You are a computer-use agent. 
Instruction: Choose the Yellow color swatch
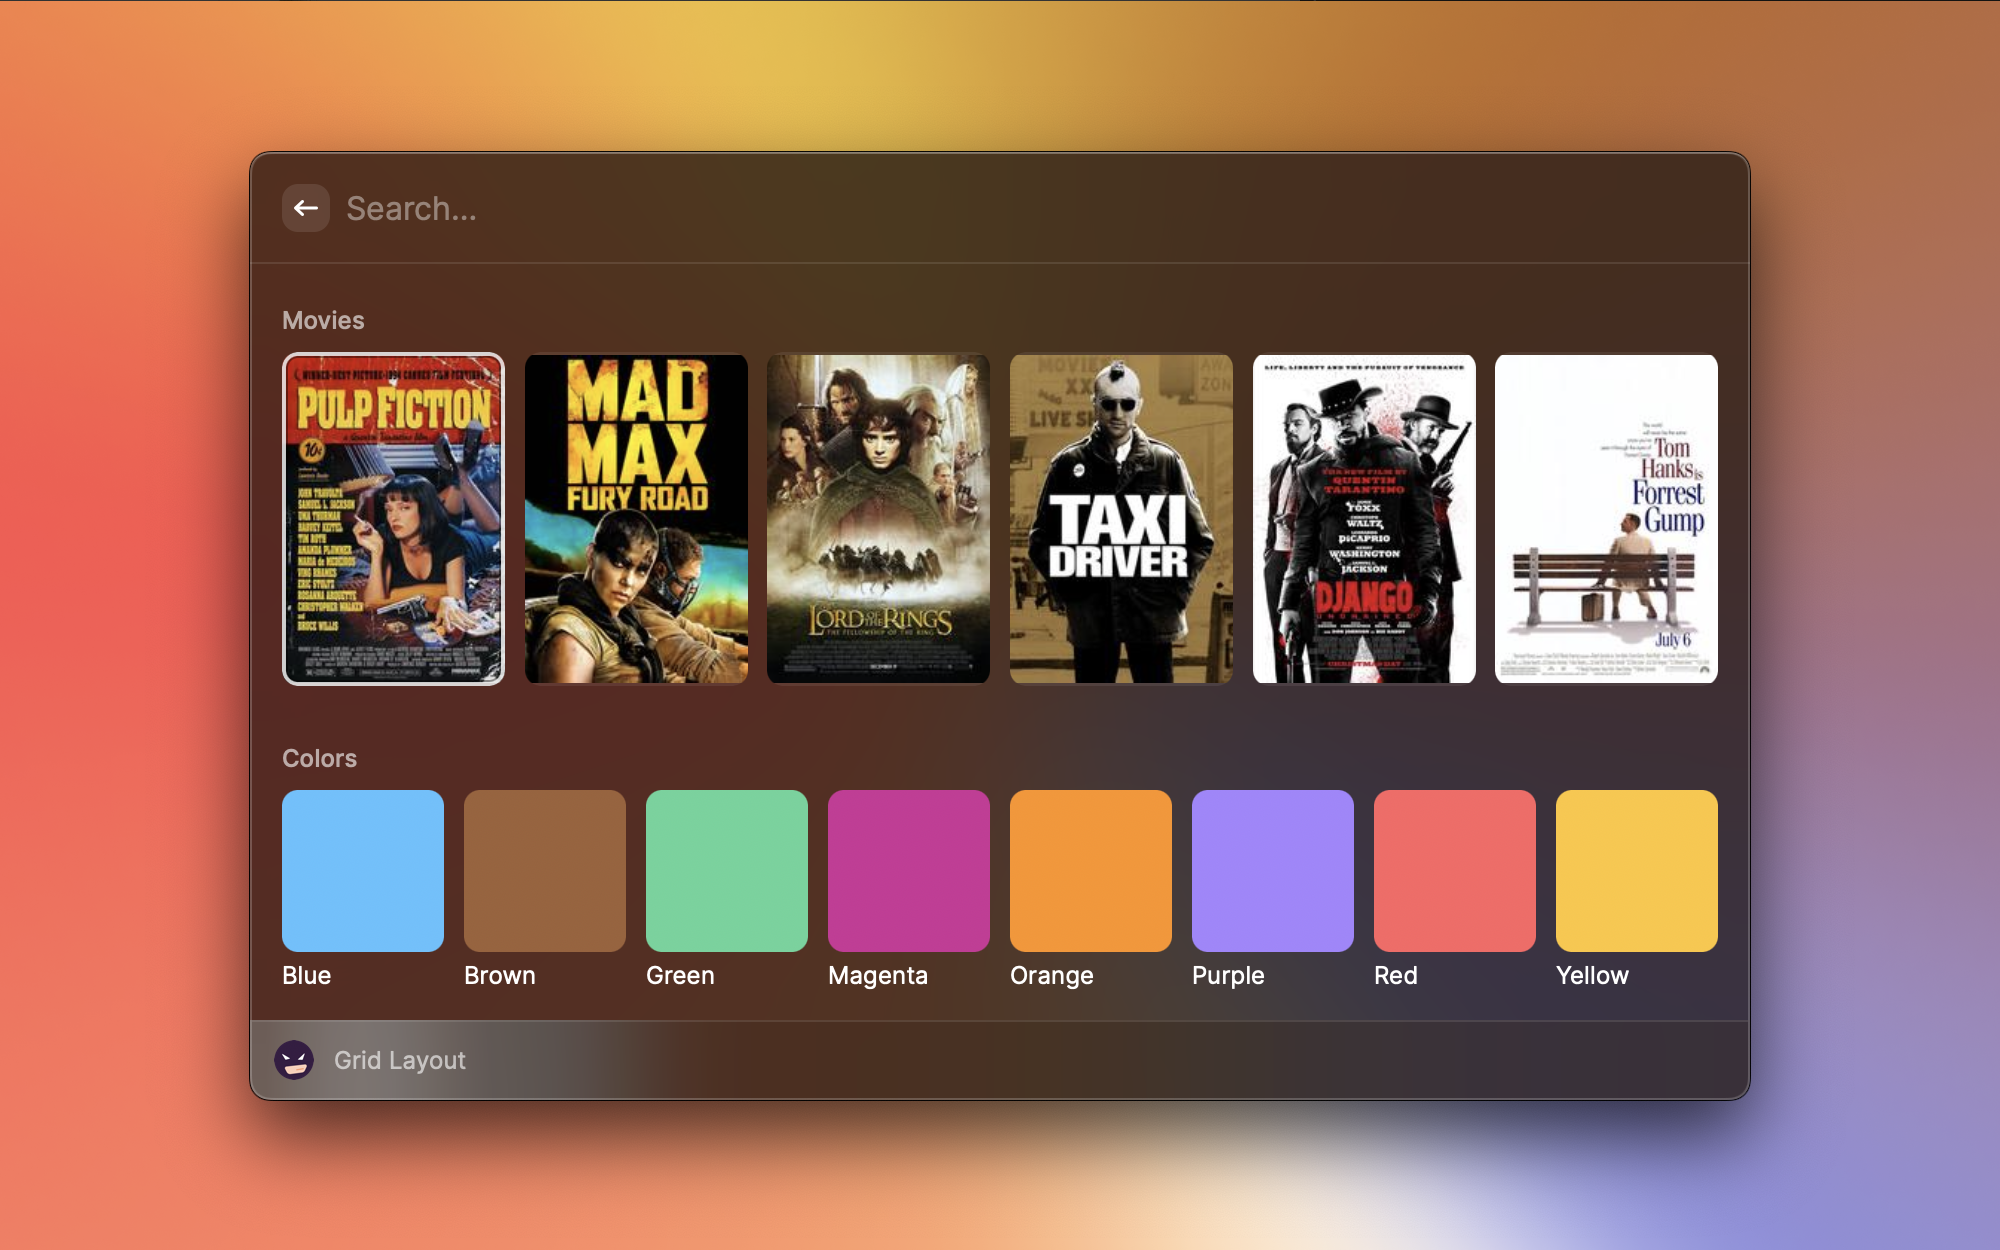point(1637,871)
